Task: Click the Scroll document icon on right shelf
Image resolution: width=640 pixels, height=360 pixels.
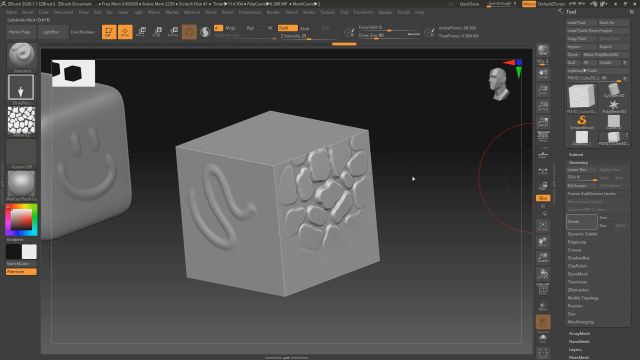Action: [x=543, y=73]
